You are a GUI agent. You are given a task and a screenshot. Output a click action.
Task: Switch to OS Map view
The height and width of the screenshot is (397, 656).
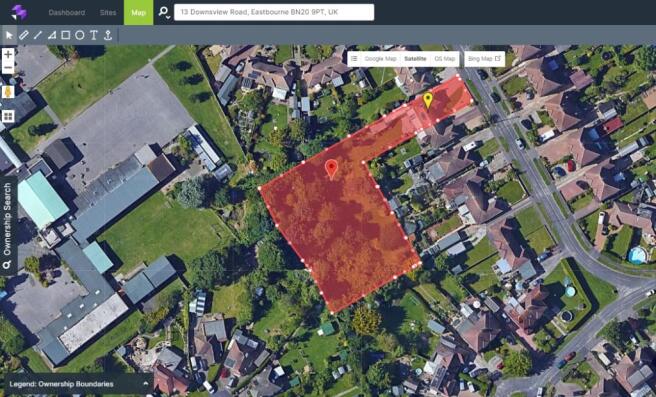445,59
